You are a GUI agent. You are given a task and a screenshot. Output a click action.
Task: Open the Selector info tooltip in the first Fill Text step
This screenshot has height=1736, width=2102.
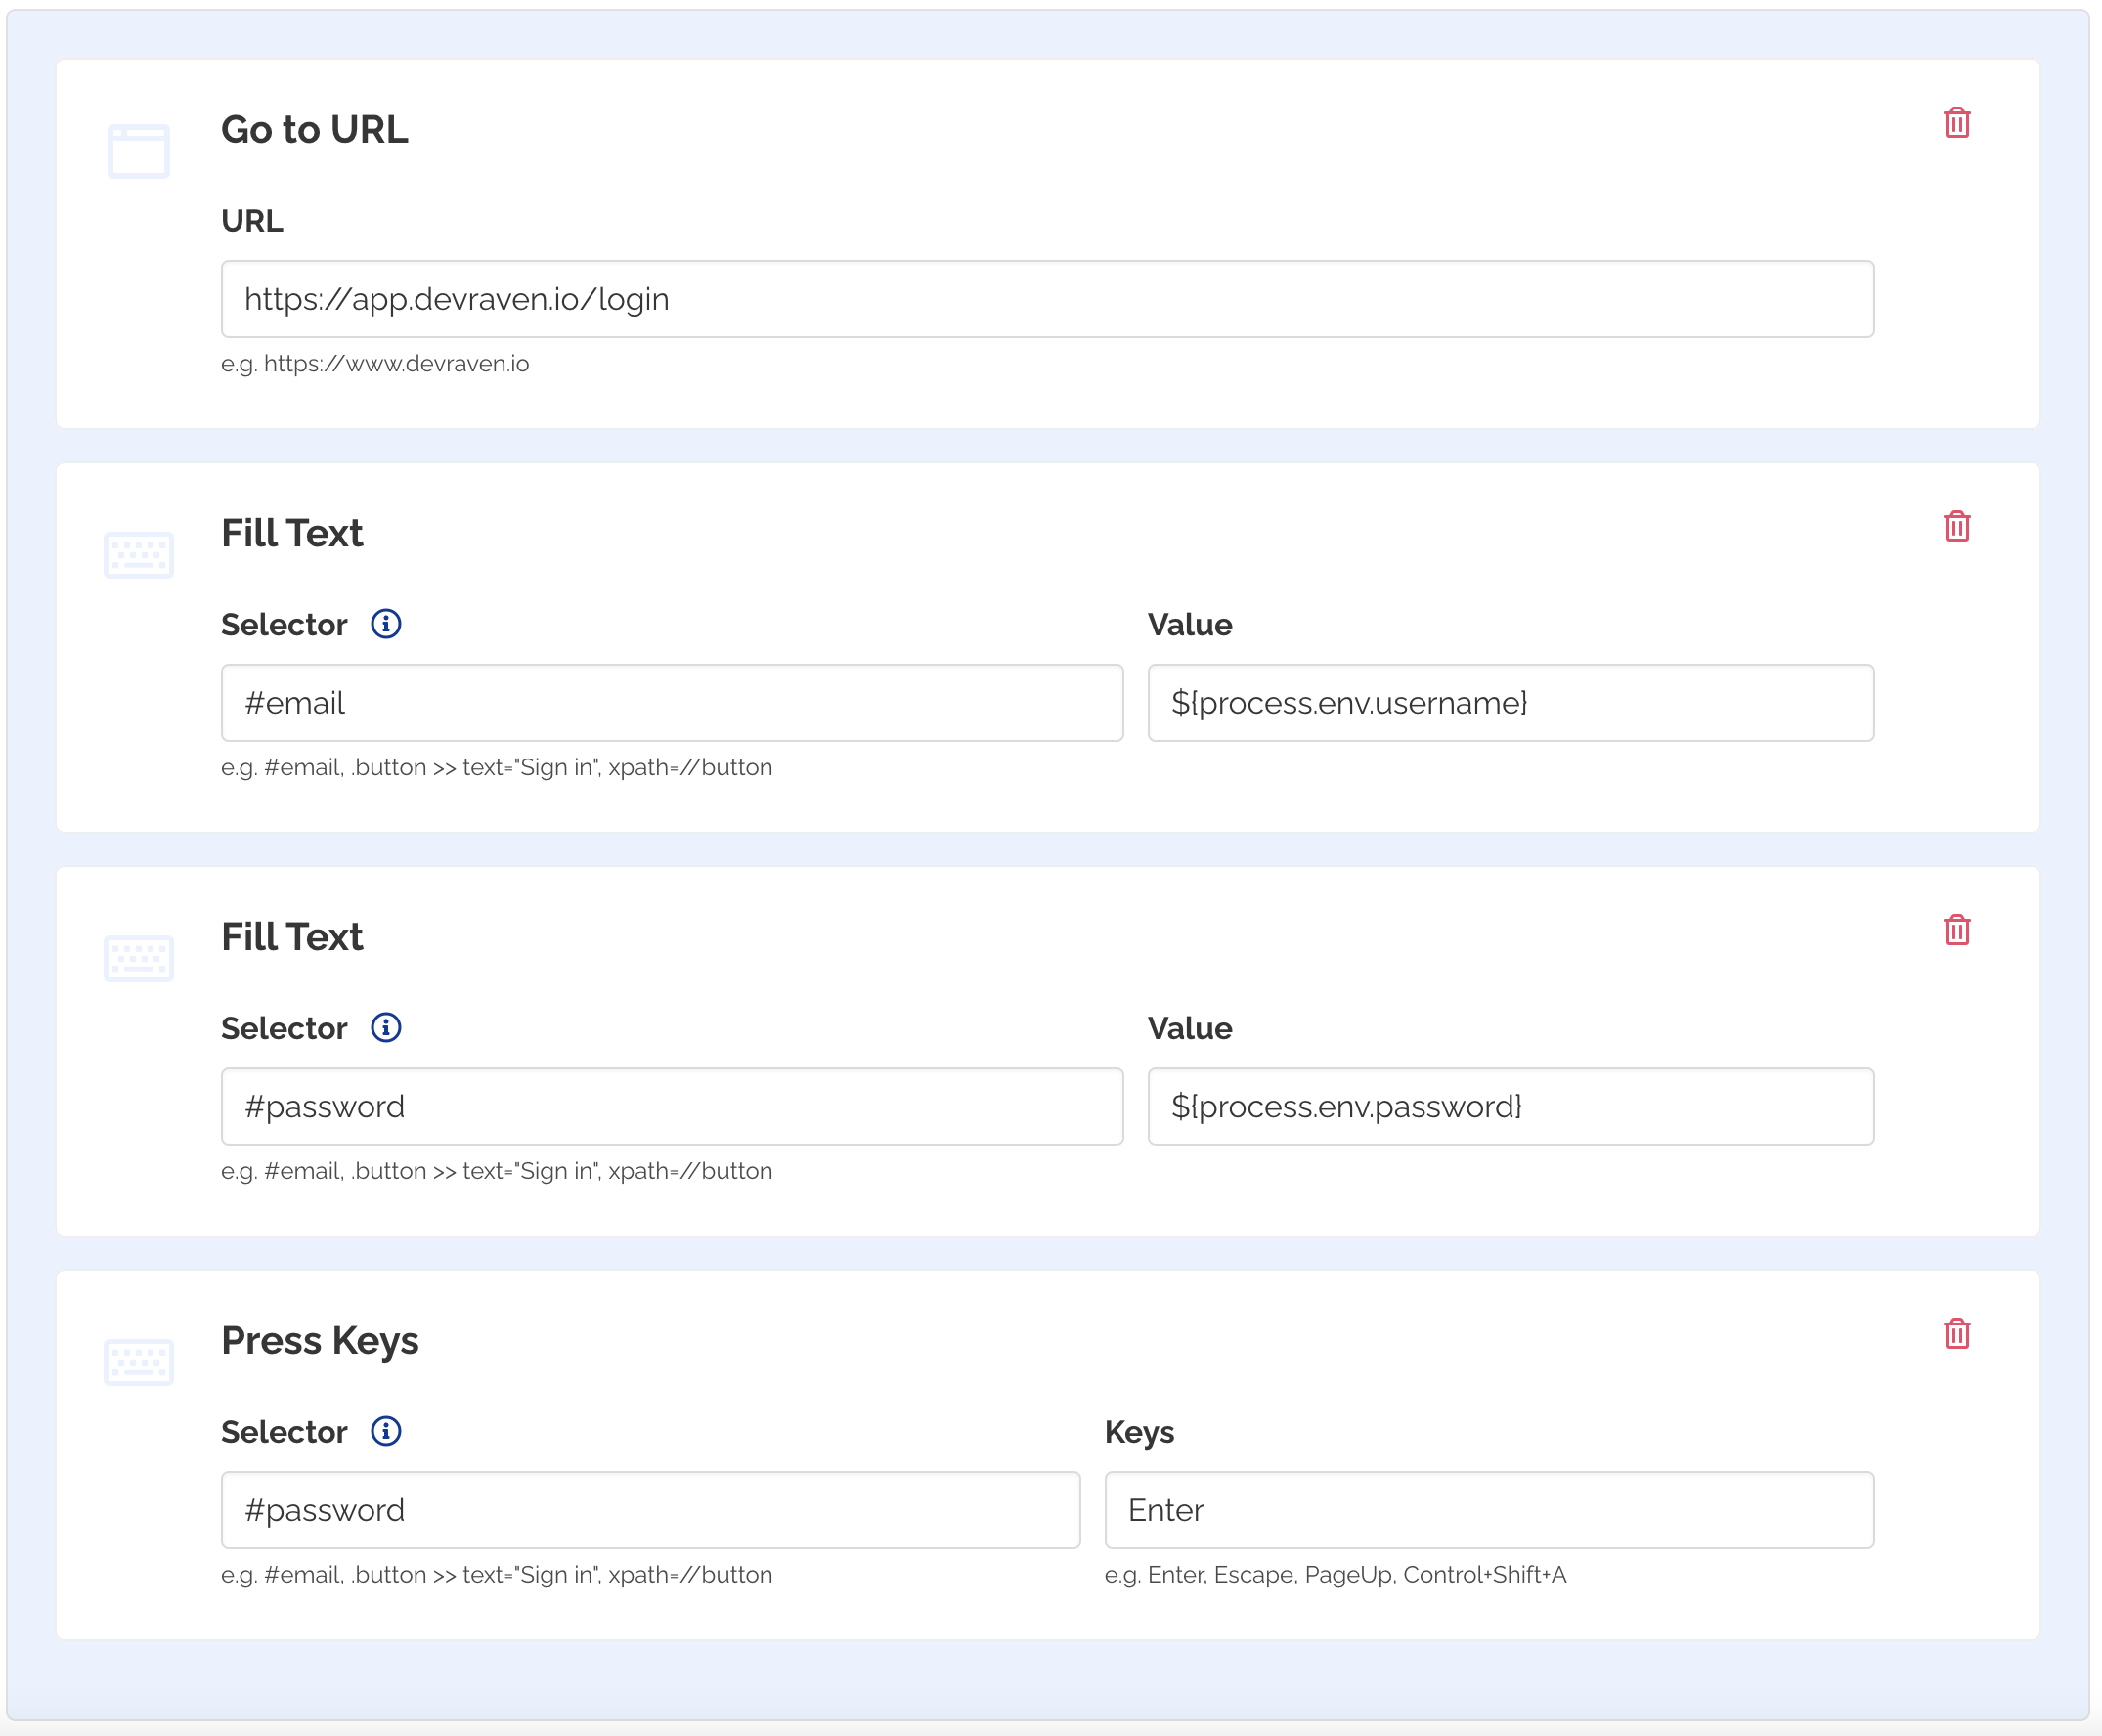click(386, 624)
